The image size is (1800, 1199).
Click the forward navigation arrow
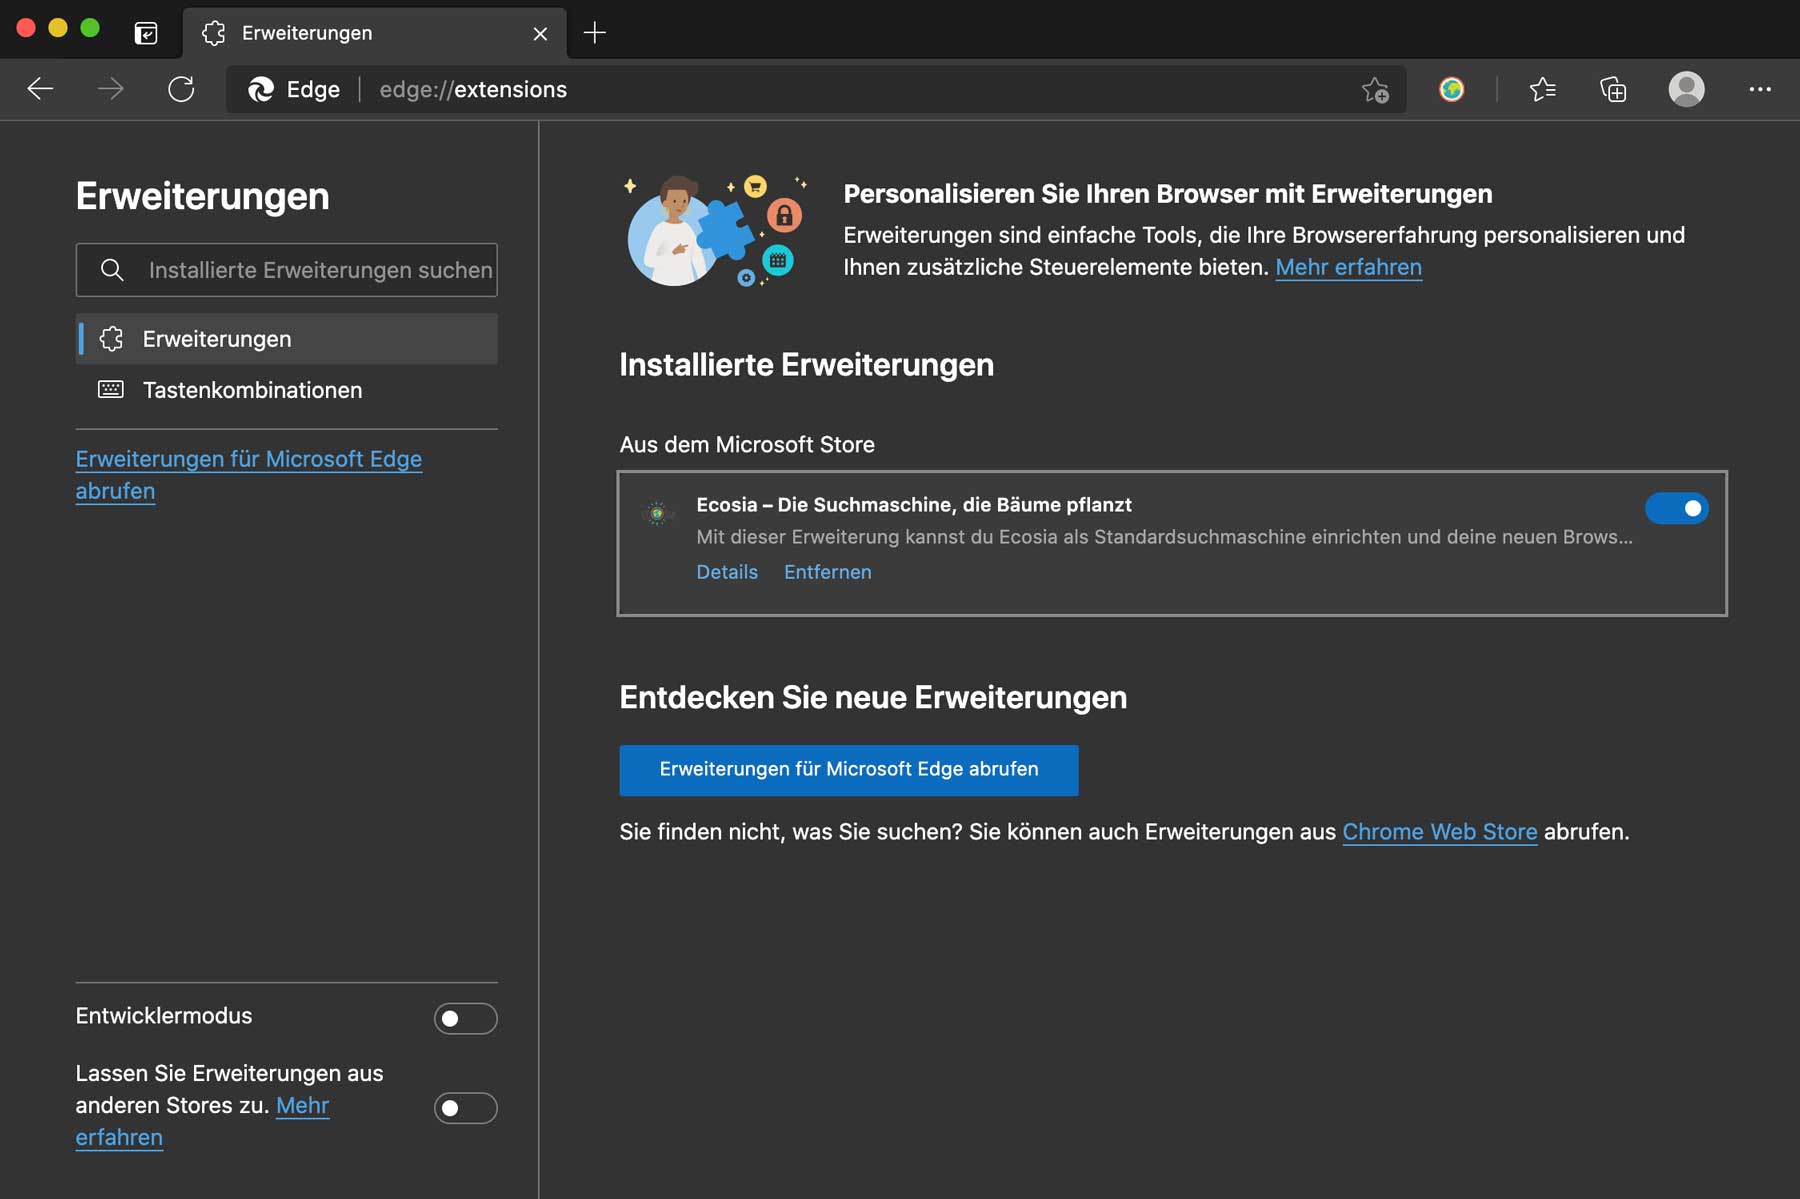click(111, 89)
